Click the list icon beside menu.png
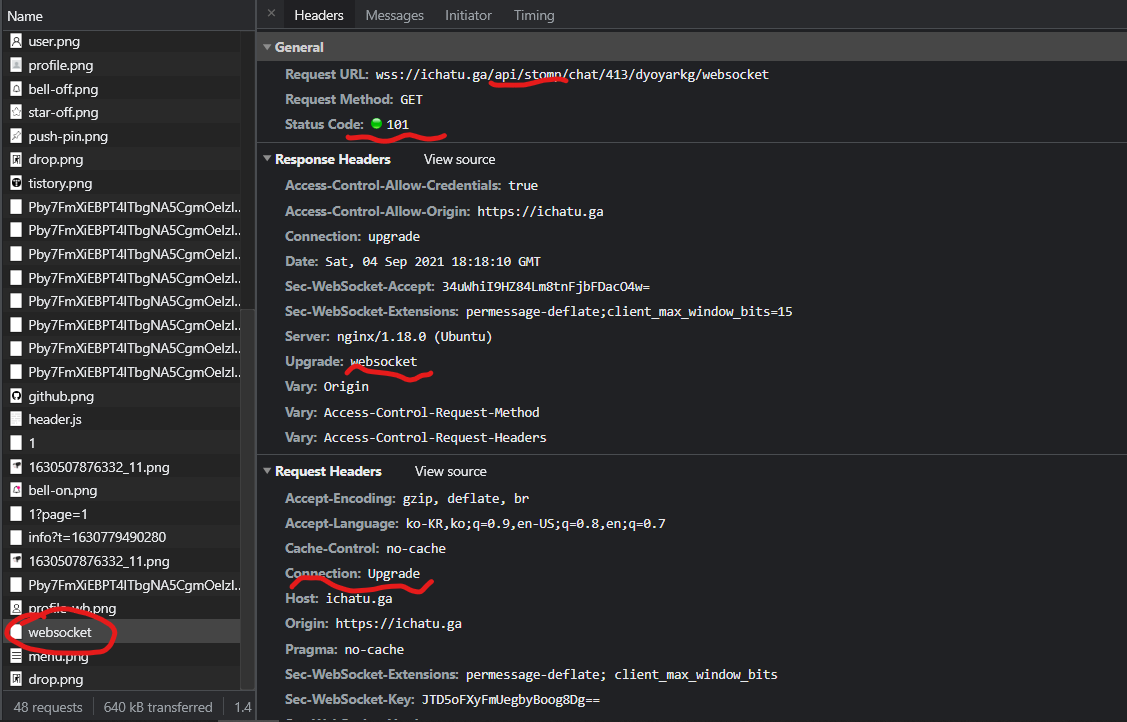This screenshot has height=722, width=1127. tap(14, 655)
